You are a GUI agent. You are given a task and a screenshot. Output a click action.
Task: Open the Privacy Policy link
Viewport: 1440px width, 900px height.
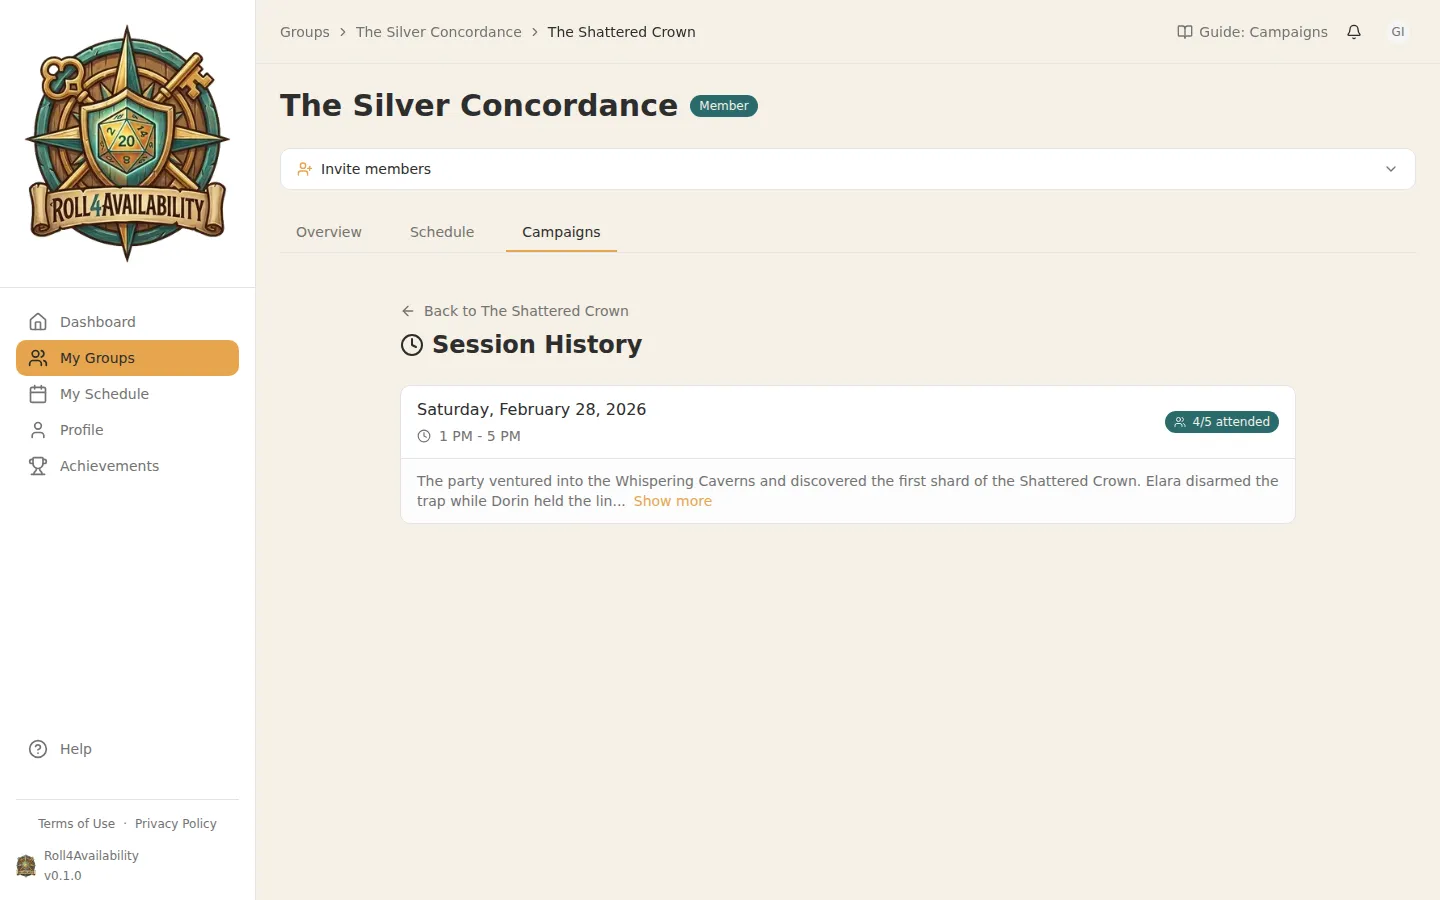click(175, 823)
